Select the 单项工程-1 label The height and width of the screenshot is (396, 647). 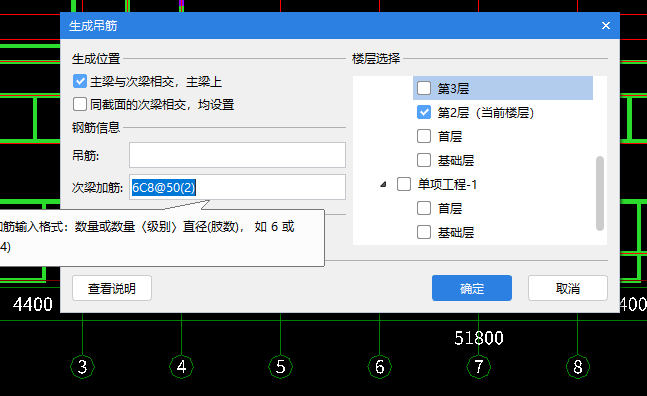pos(447,184)
